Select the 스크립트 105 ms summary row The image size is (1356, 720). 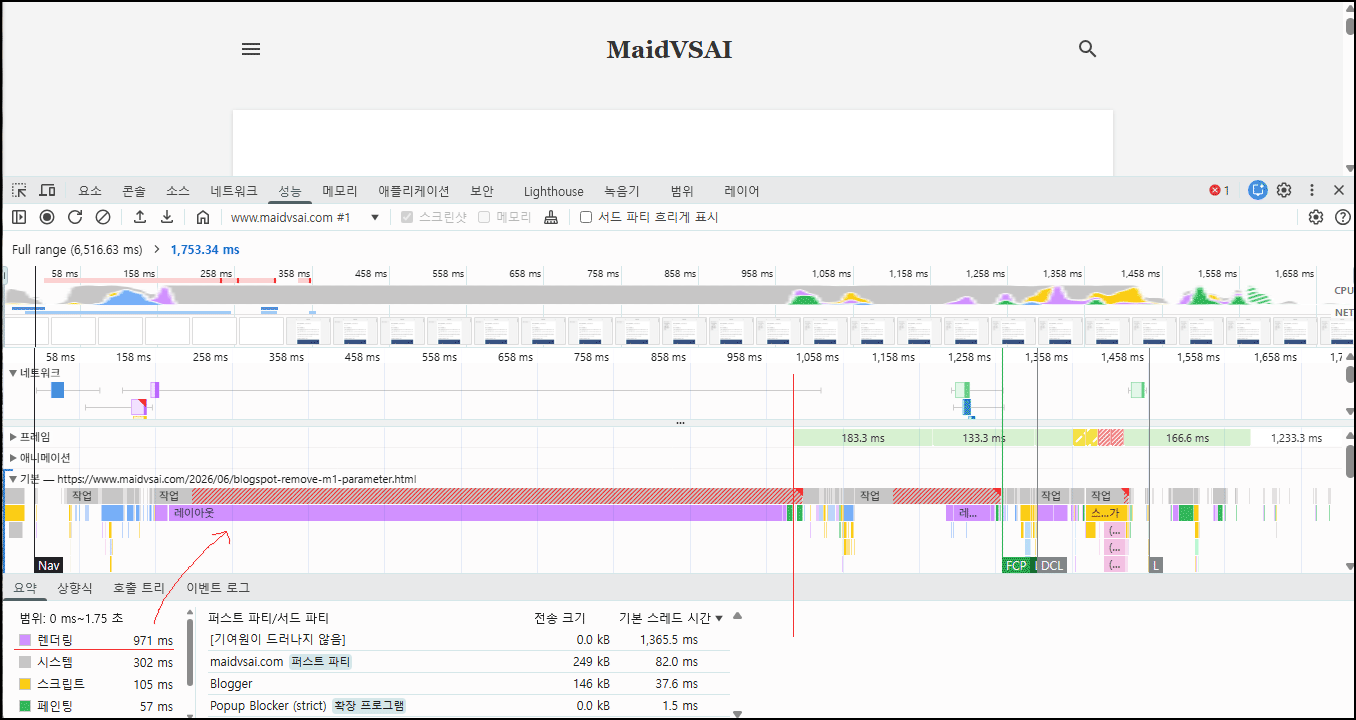(95, 684)
